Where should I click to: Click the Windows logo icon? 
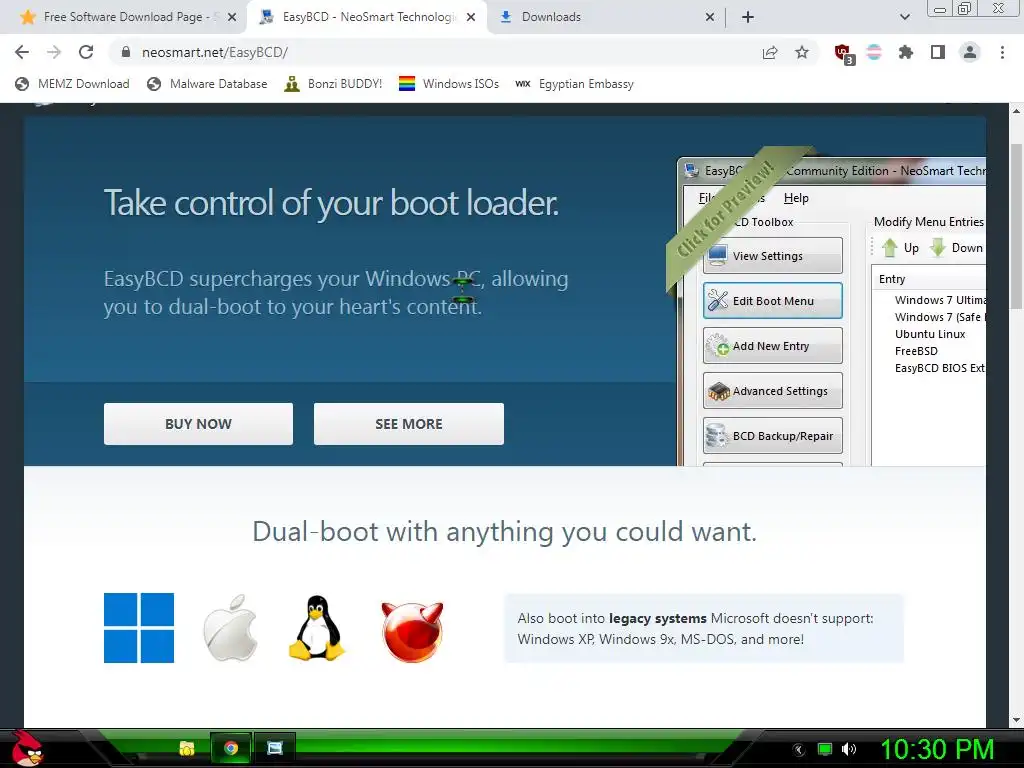139,628
